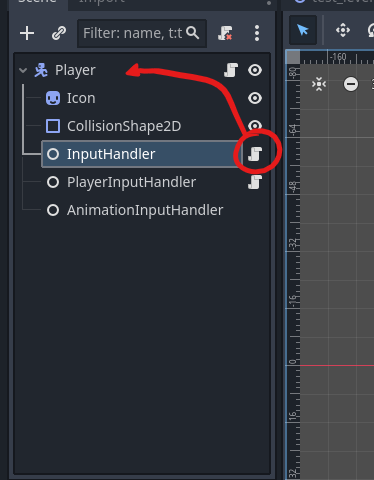
Task: Collapse the Player node tree
Action: point(23,70)
